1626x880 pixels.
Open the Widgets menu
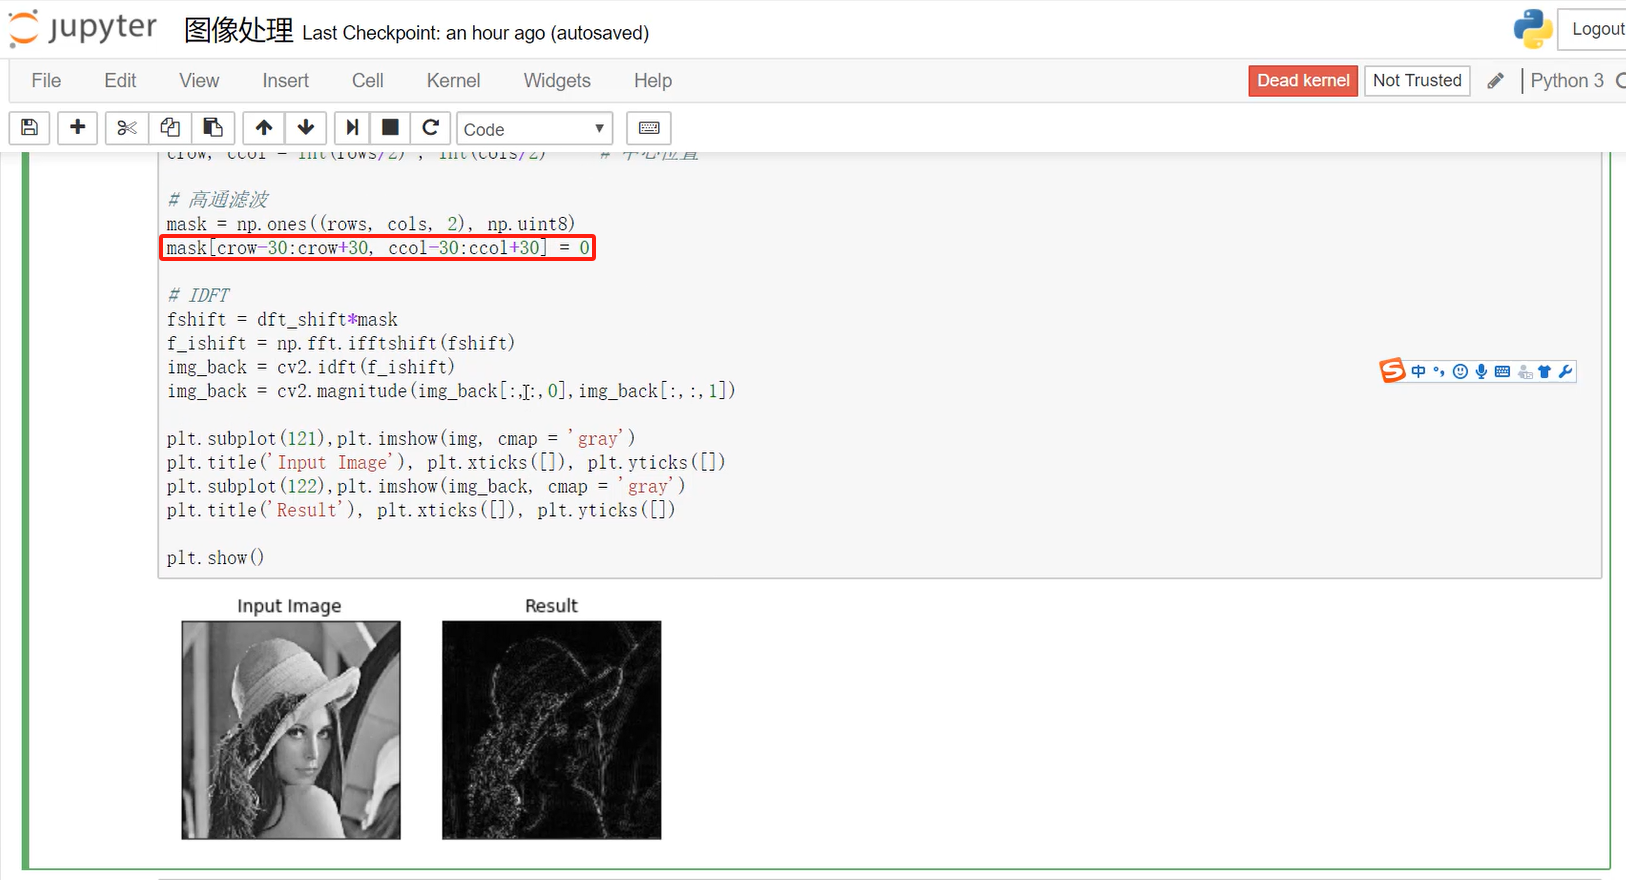point(557,81)
